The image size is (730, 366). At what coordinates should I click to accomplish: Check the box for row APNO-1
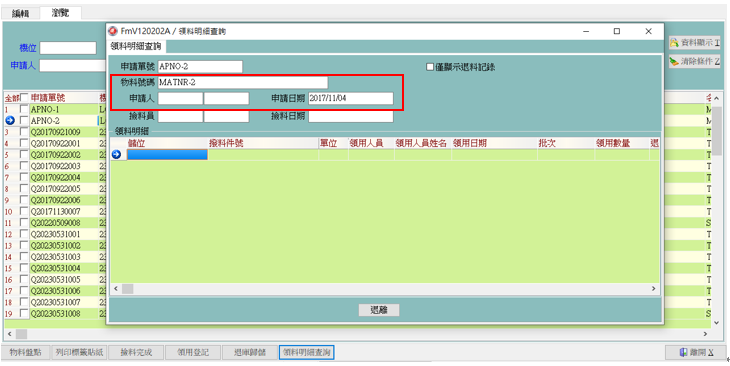click(x=24, y=109)
